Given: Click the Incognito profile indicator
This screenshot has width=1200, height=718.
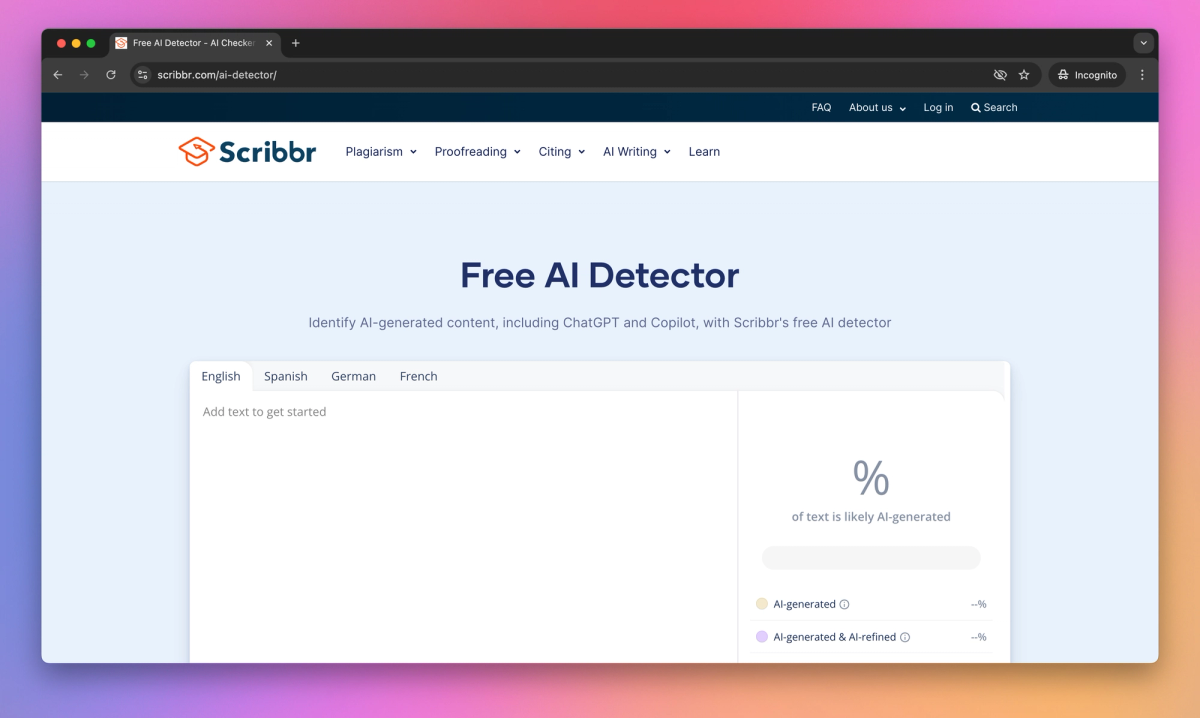Looking at the screenshot, I should point(1088,75).
